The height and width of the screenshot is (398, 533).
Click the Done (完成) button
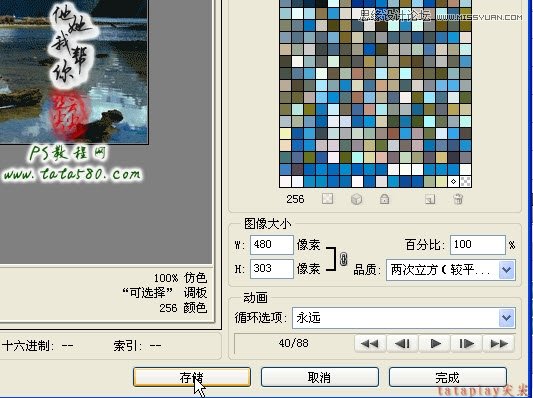(447, 377)
